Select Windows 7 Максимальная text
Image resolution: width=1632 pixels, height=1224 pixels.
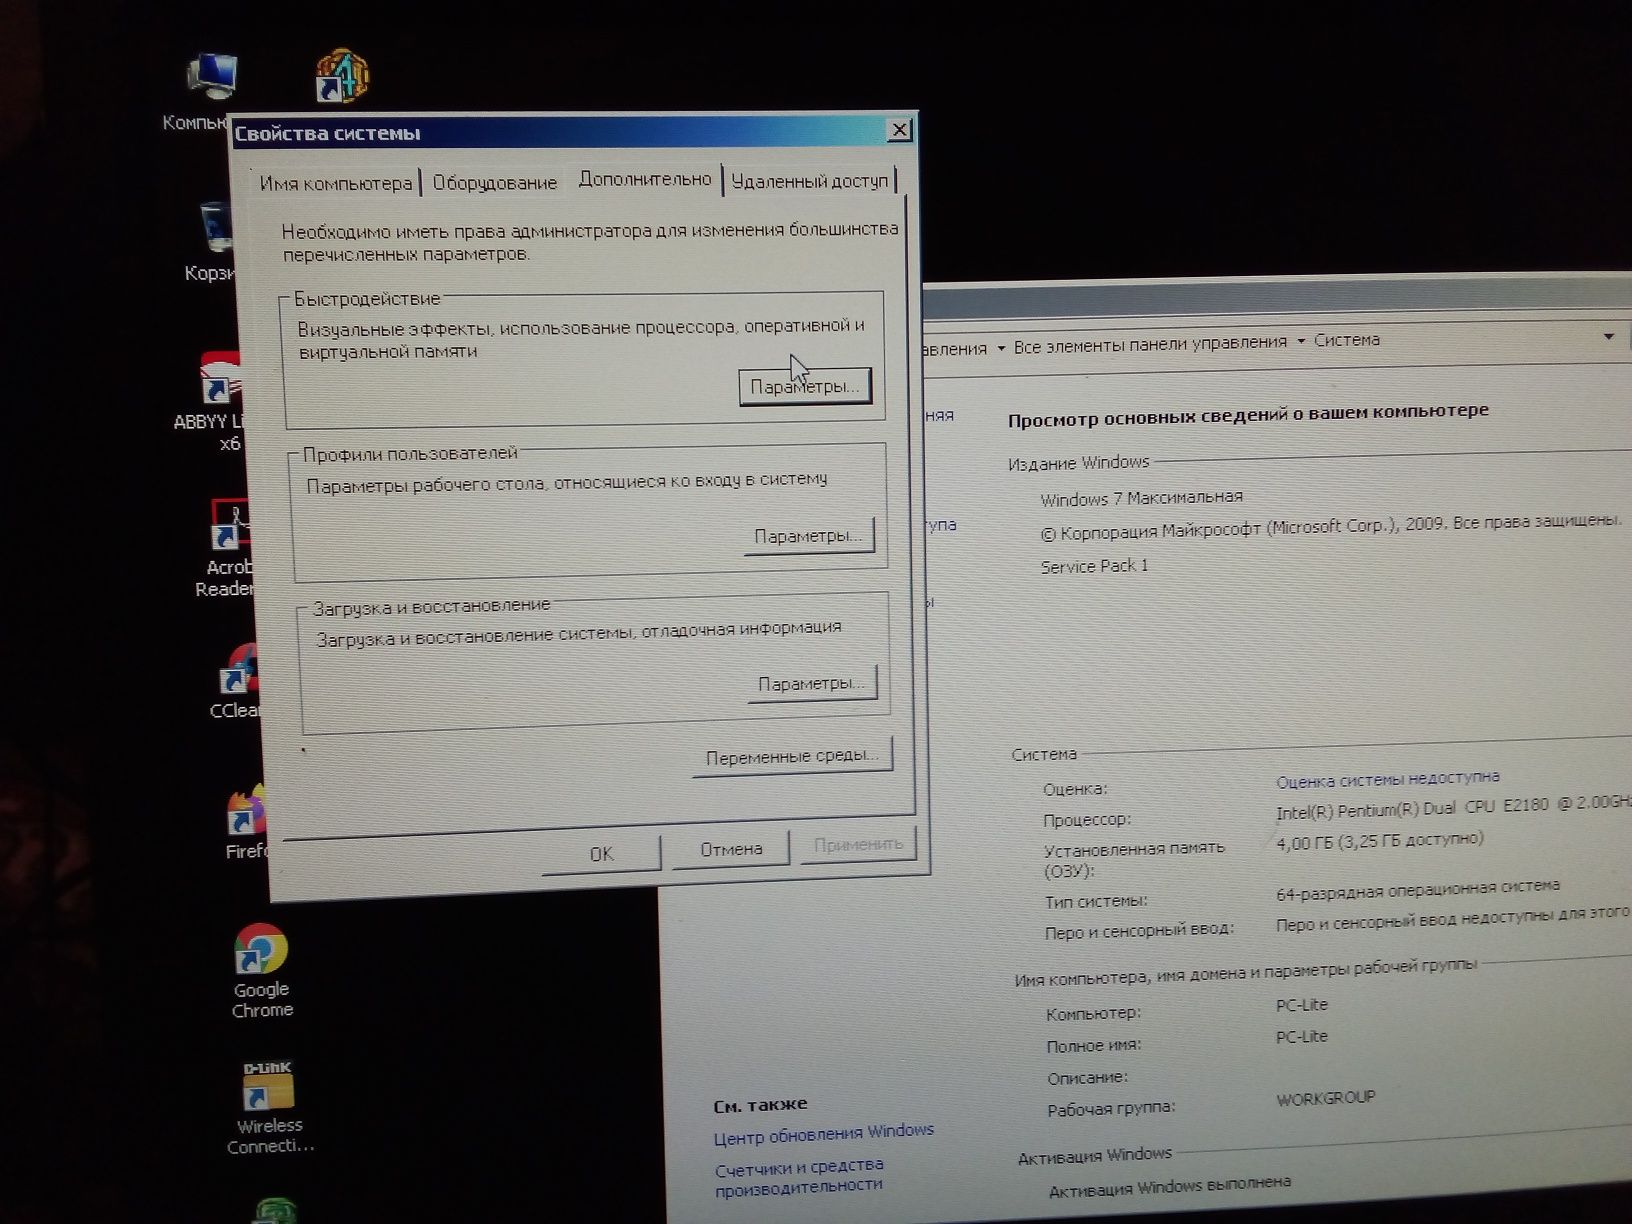pyautogui.click(x=1141, y=497)
